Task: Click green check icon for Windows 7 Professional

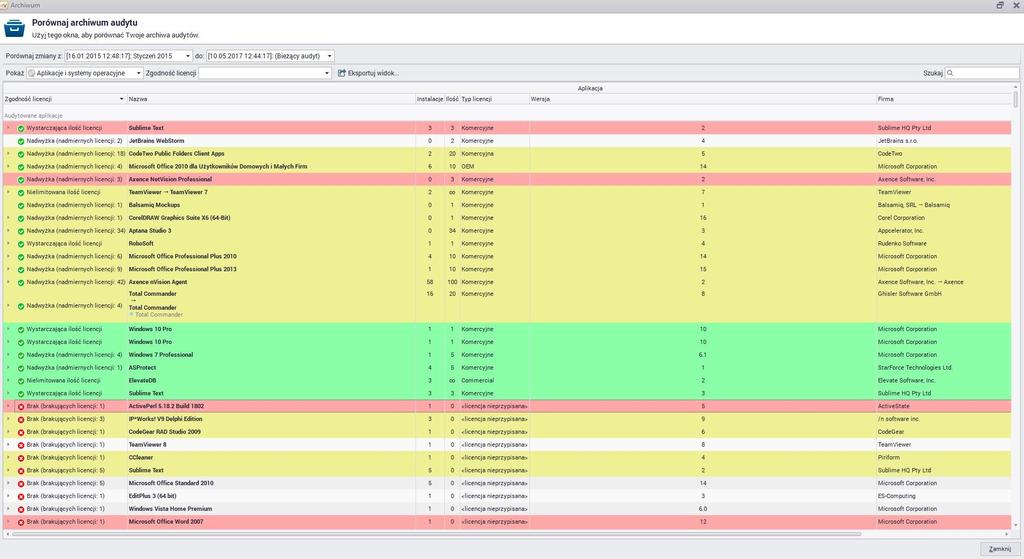Action: pyautogui.click(x=21, y=355)
